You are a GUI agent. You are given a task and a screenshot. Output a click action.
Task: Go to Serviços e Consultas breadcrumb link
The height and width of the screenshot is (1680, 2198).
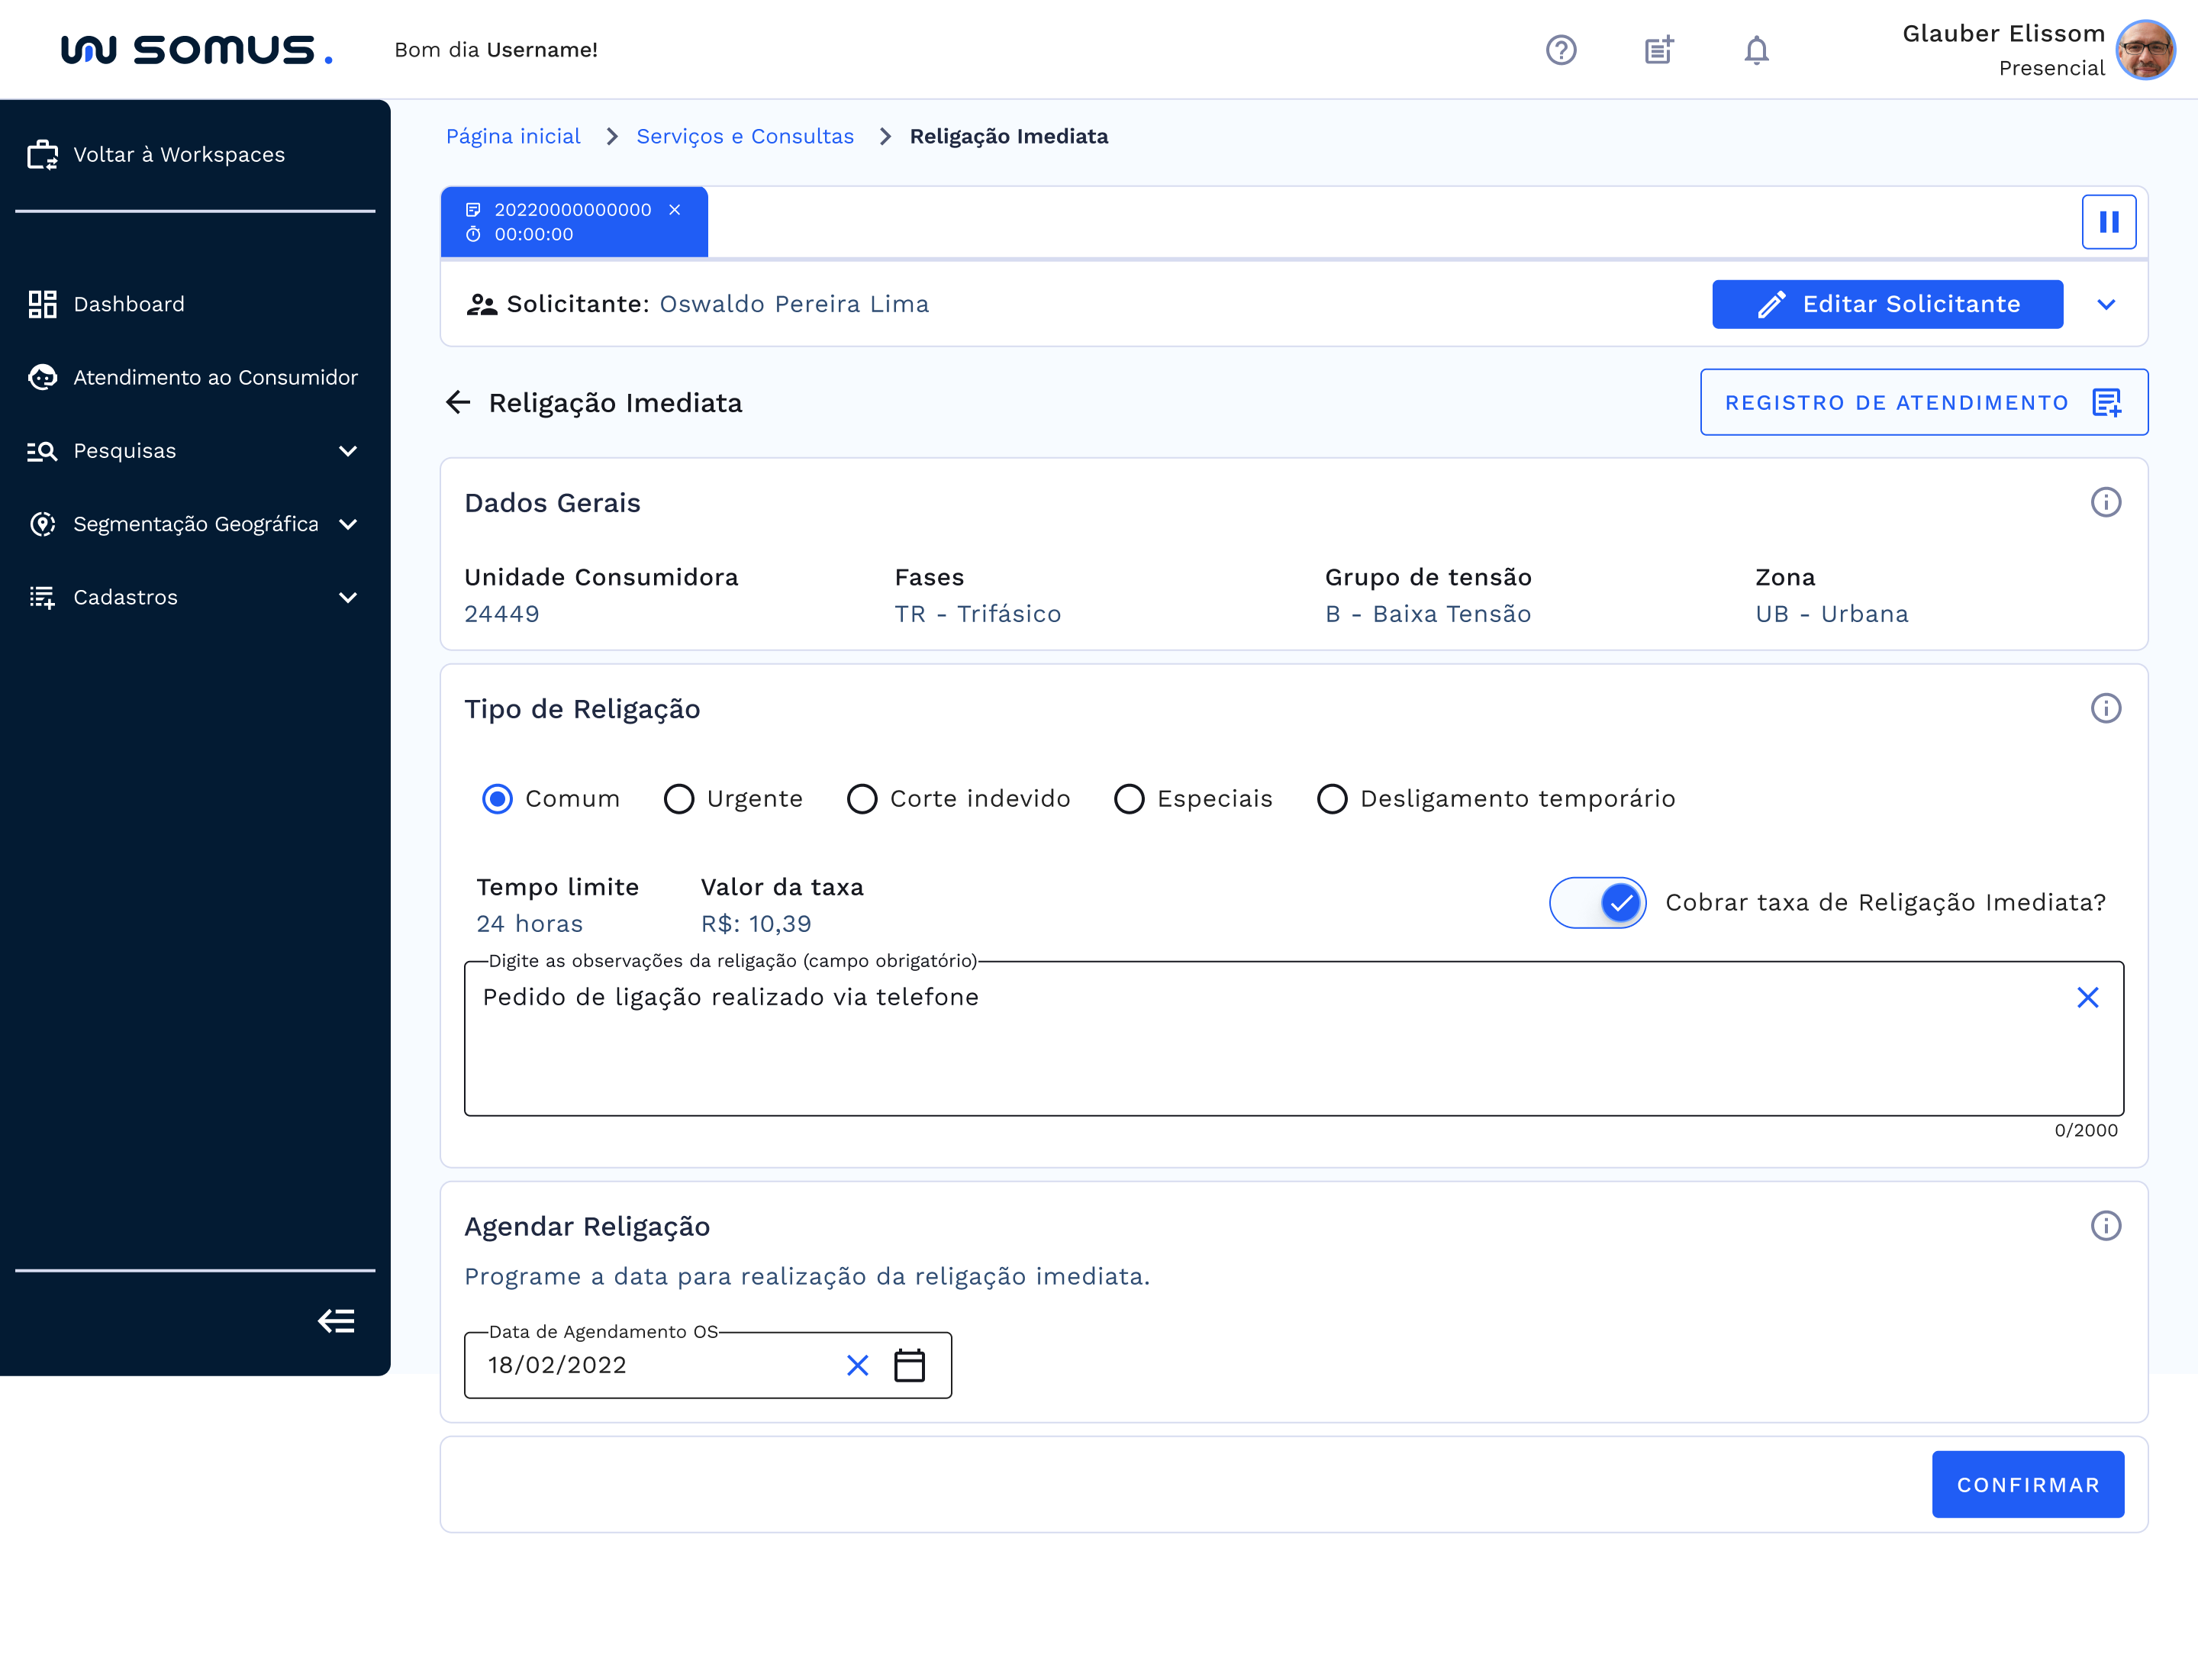[745, 137]
